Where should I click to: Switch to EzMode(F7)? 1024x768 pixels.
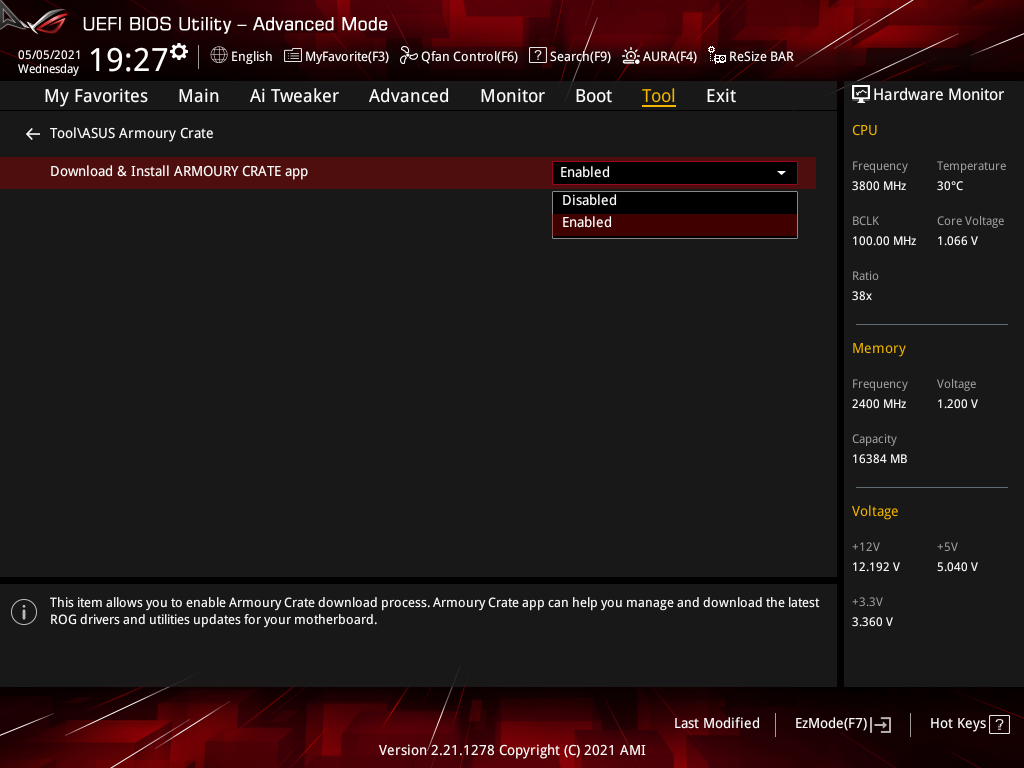(x=842, y=724)
